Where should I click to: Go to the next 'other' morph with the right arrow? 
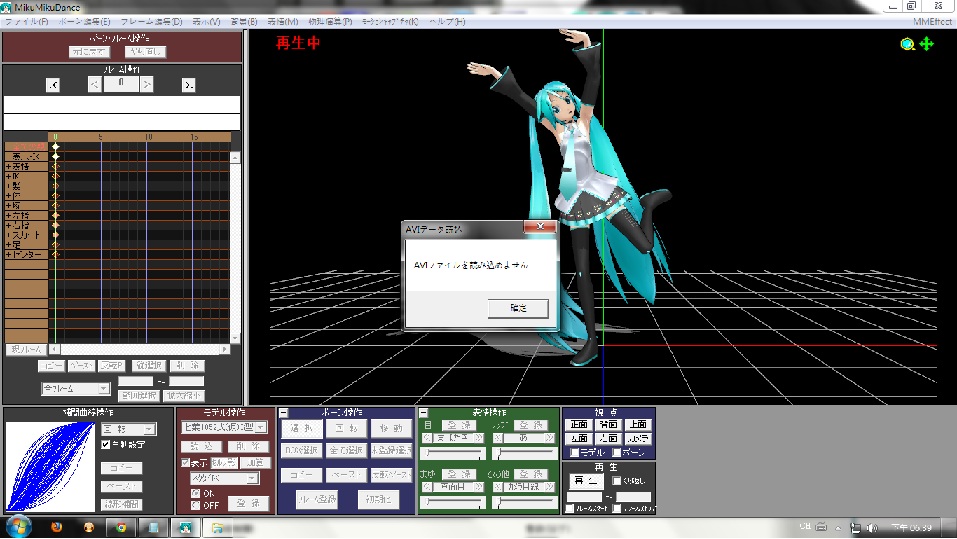pos(550,487)
